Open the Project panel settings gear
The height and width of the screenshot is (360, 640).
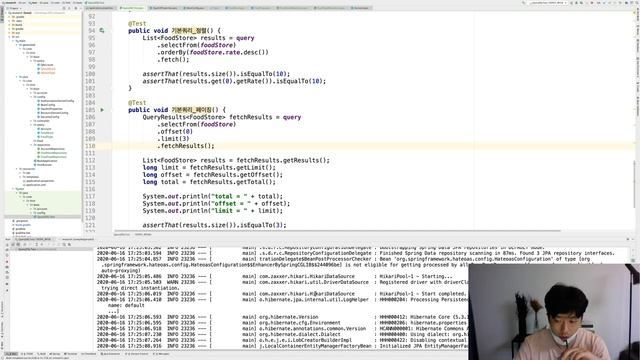(76, 8)
